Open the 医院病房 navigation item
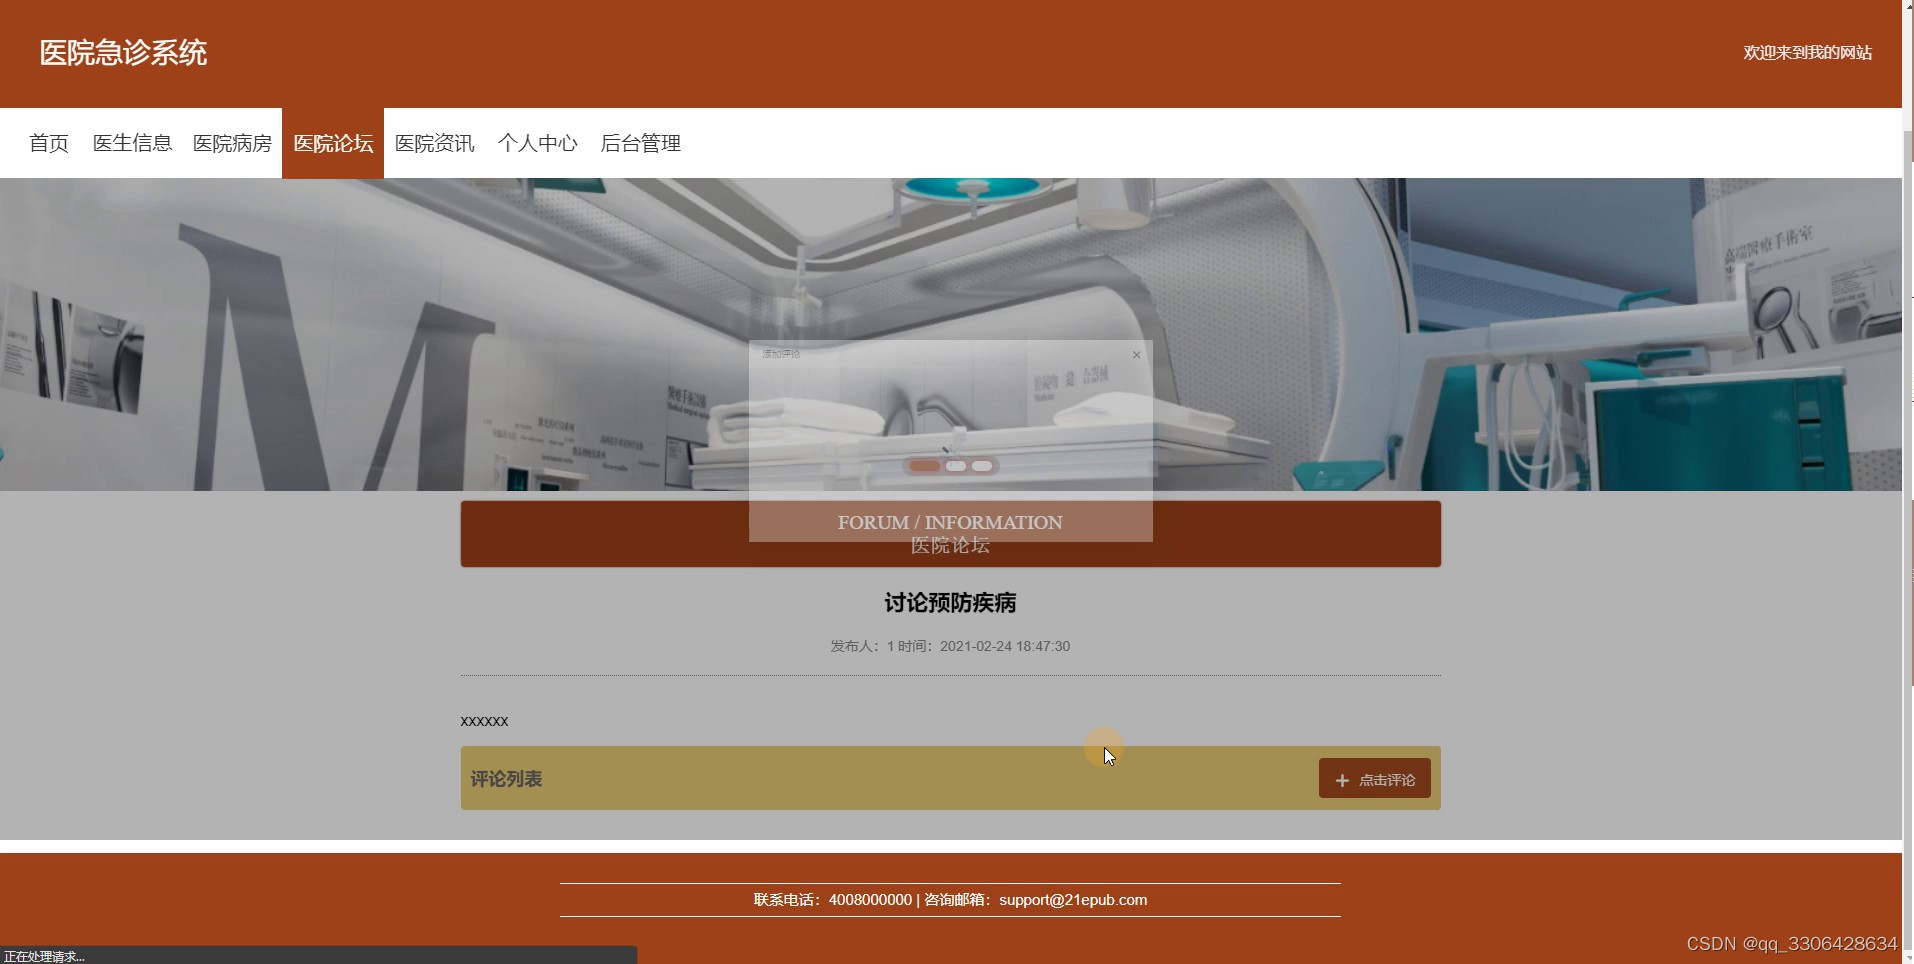Viewport: 1914px width, 964px height. click(232, 143)
